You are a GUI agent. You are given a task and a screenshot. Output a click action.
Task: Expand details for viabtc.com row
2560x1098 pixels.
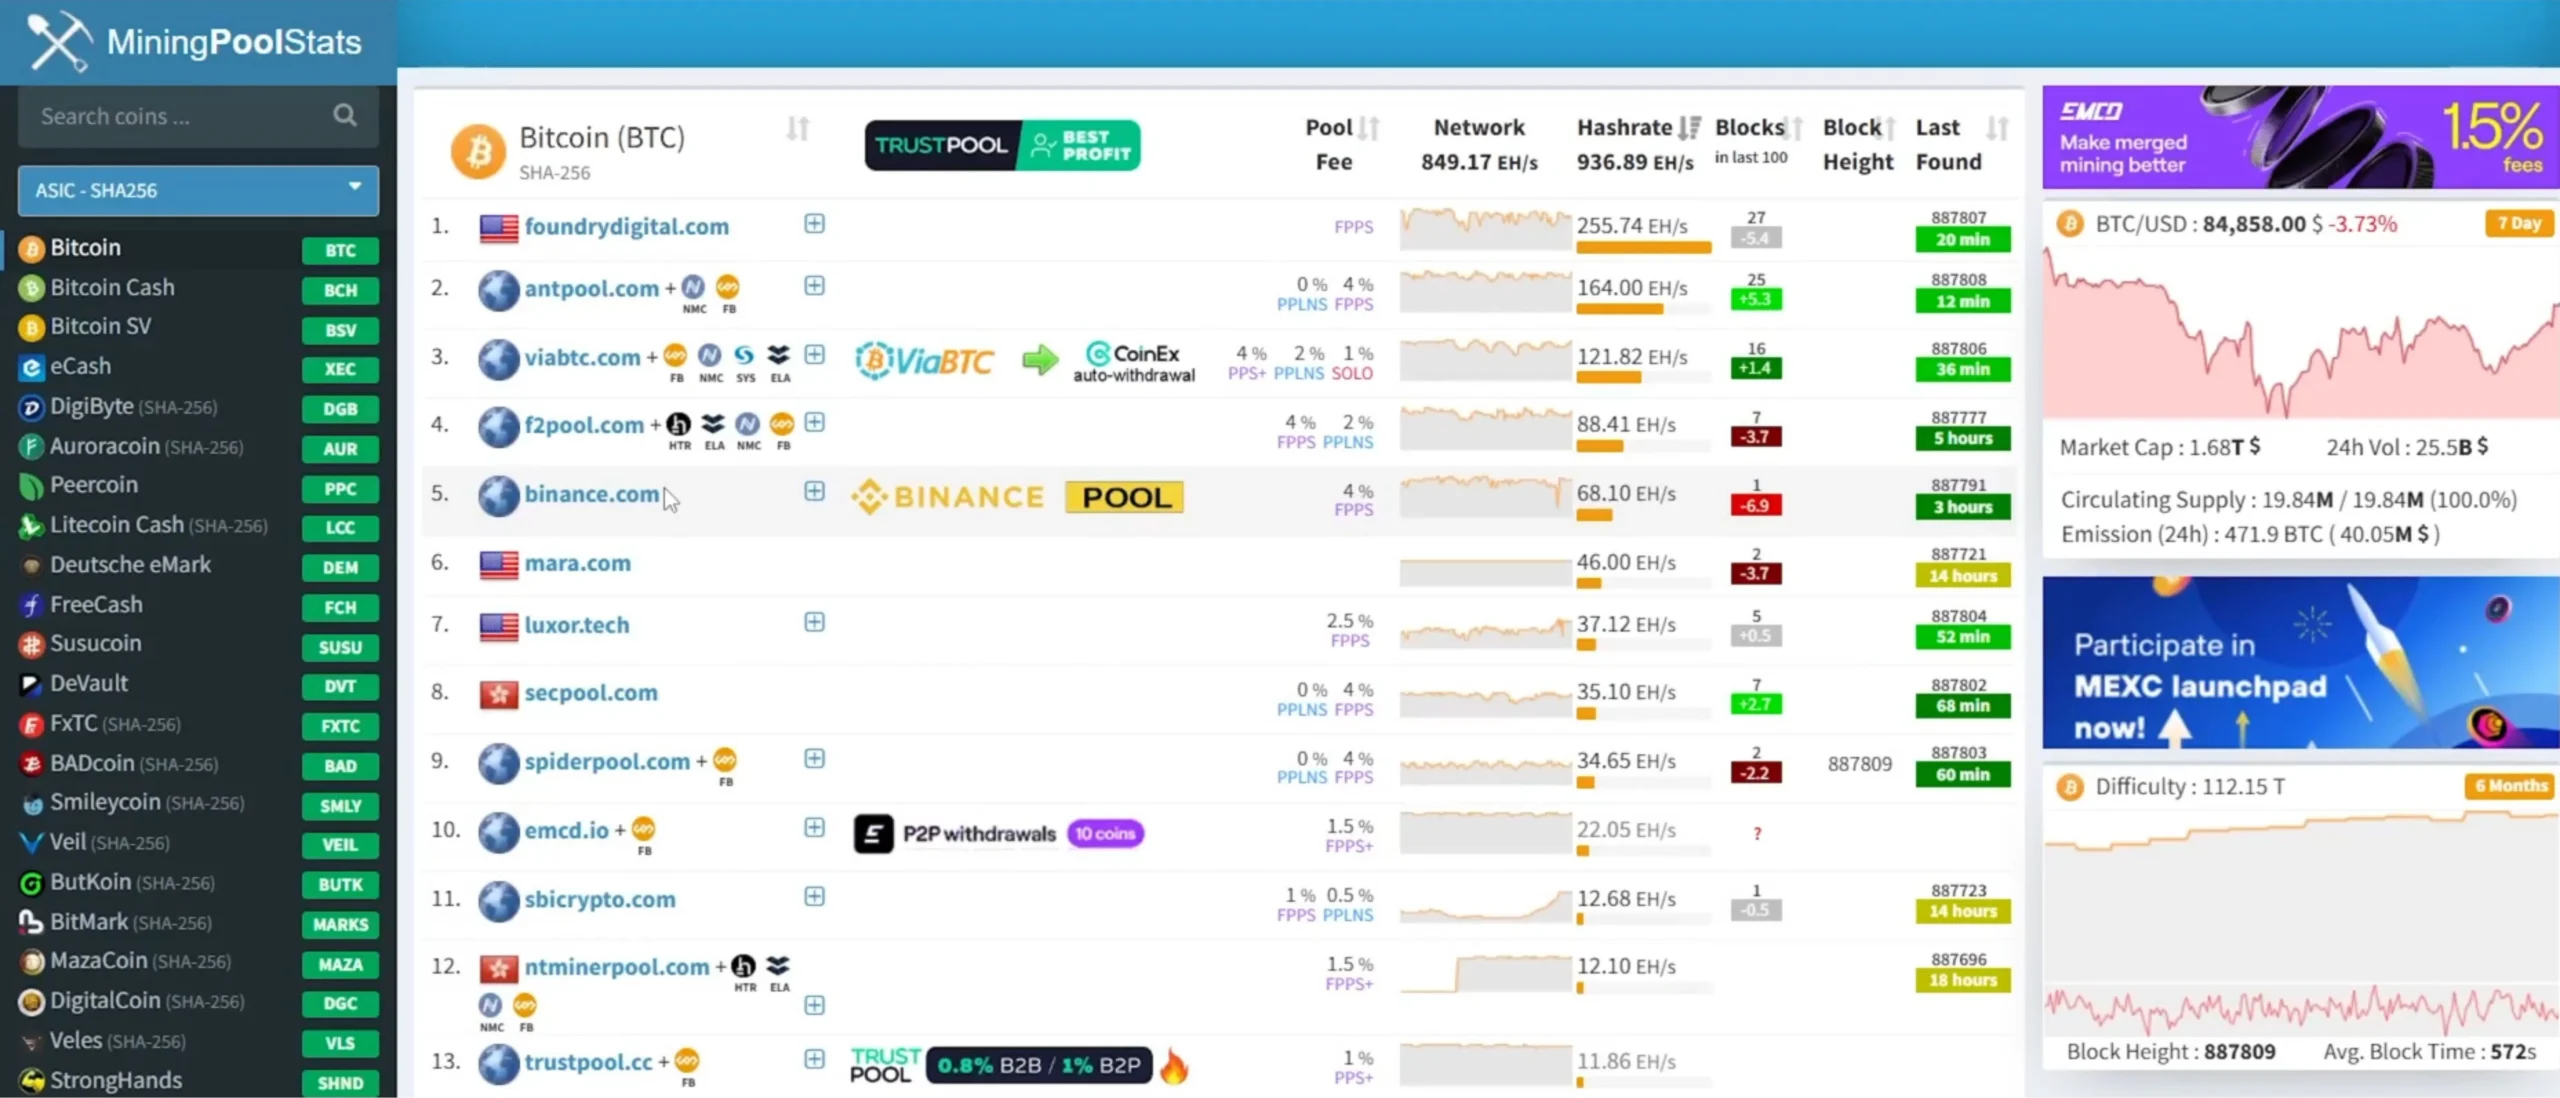[x=815, y=355]
